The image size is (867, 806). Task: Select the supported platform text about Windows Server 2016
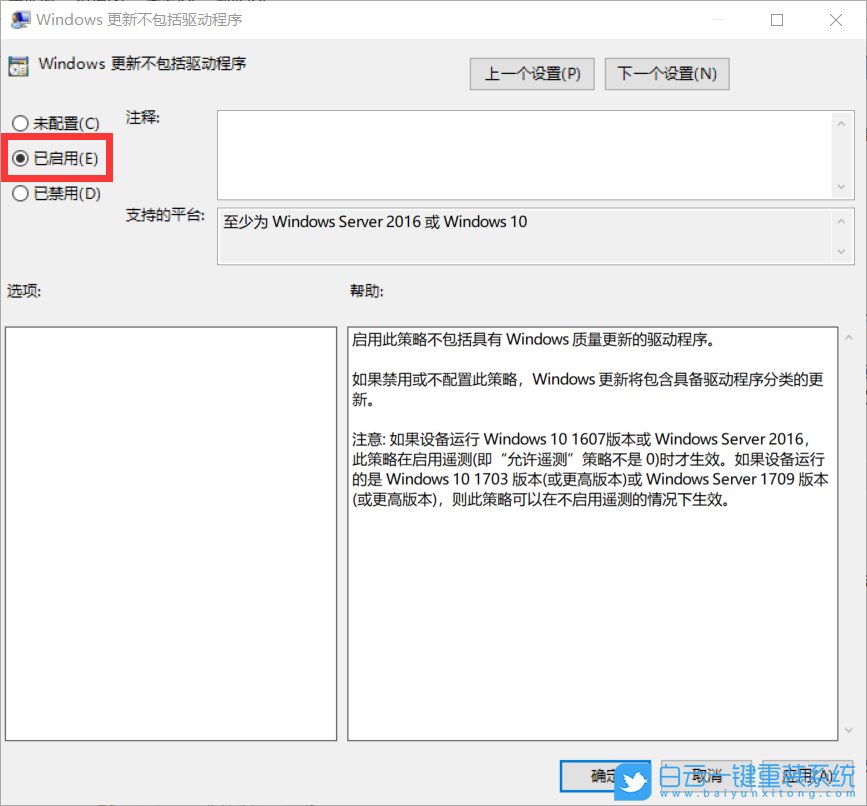pos(375,222)
